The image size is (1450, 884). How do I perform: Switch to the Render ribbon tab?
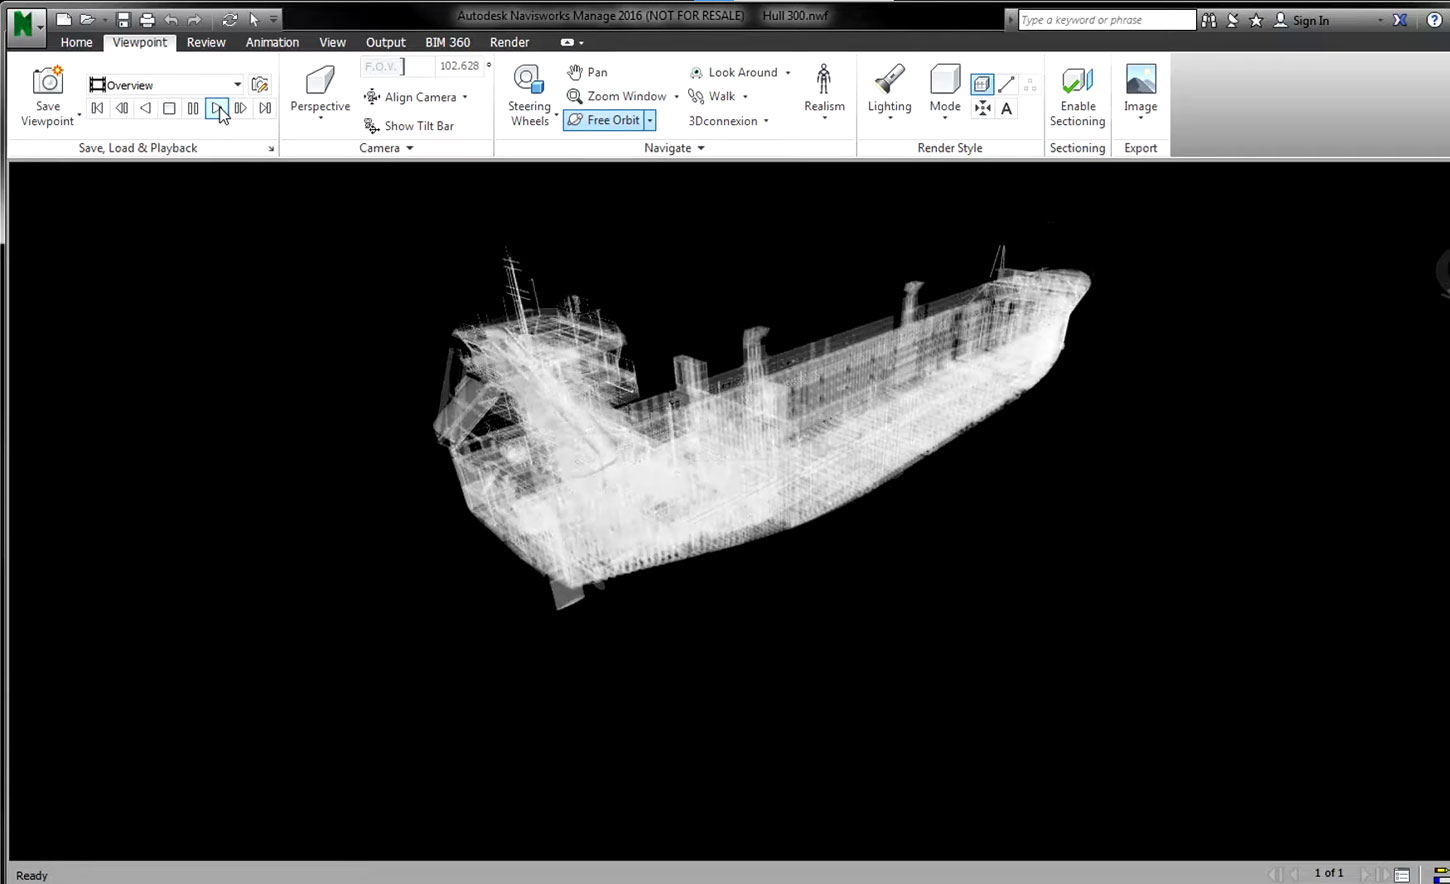tap(510, 42)
